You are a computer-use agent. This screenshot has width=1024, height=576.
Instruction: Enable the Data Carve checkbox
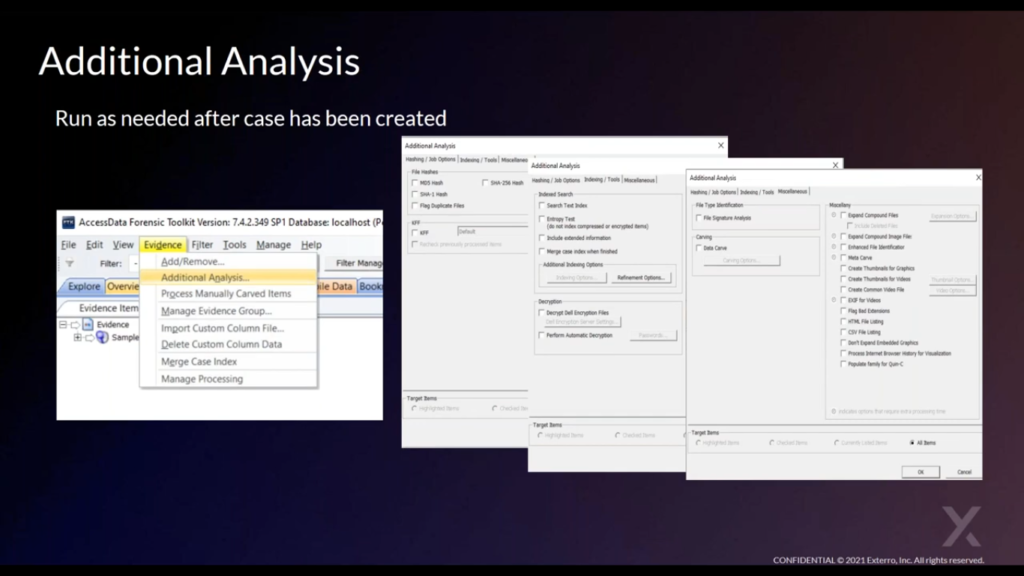(699, 248)
